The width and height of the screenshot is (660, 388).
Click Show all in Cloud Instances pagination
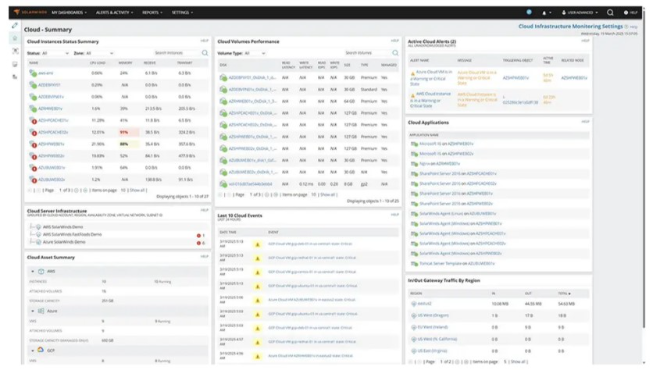[x=137, y=191]
